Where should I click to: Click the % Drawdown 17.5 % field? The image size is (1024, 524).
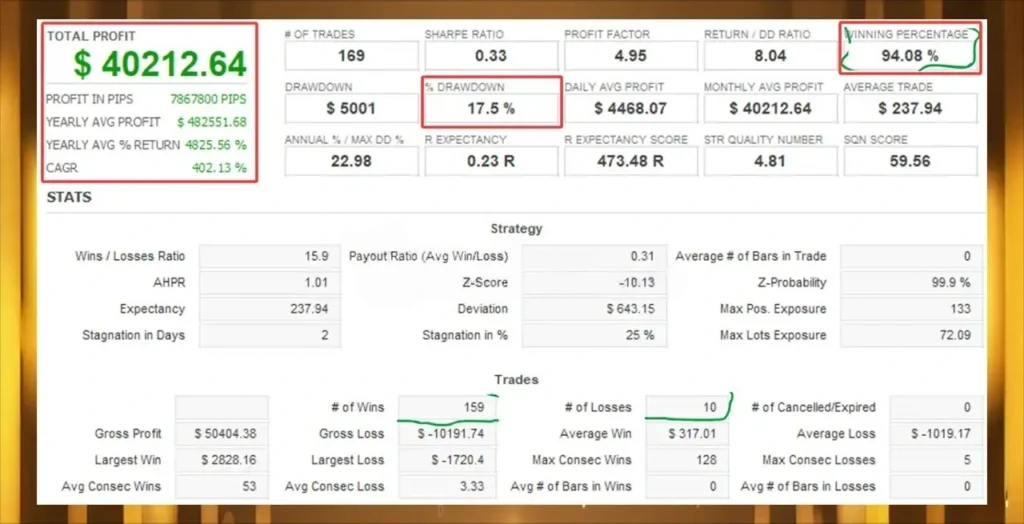click(x=491, y=108)
